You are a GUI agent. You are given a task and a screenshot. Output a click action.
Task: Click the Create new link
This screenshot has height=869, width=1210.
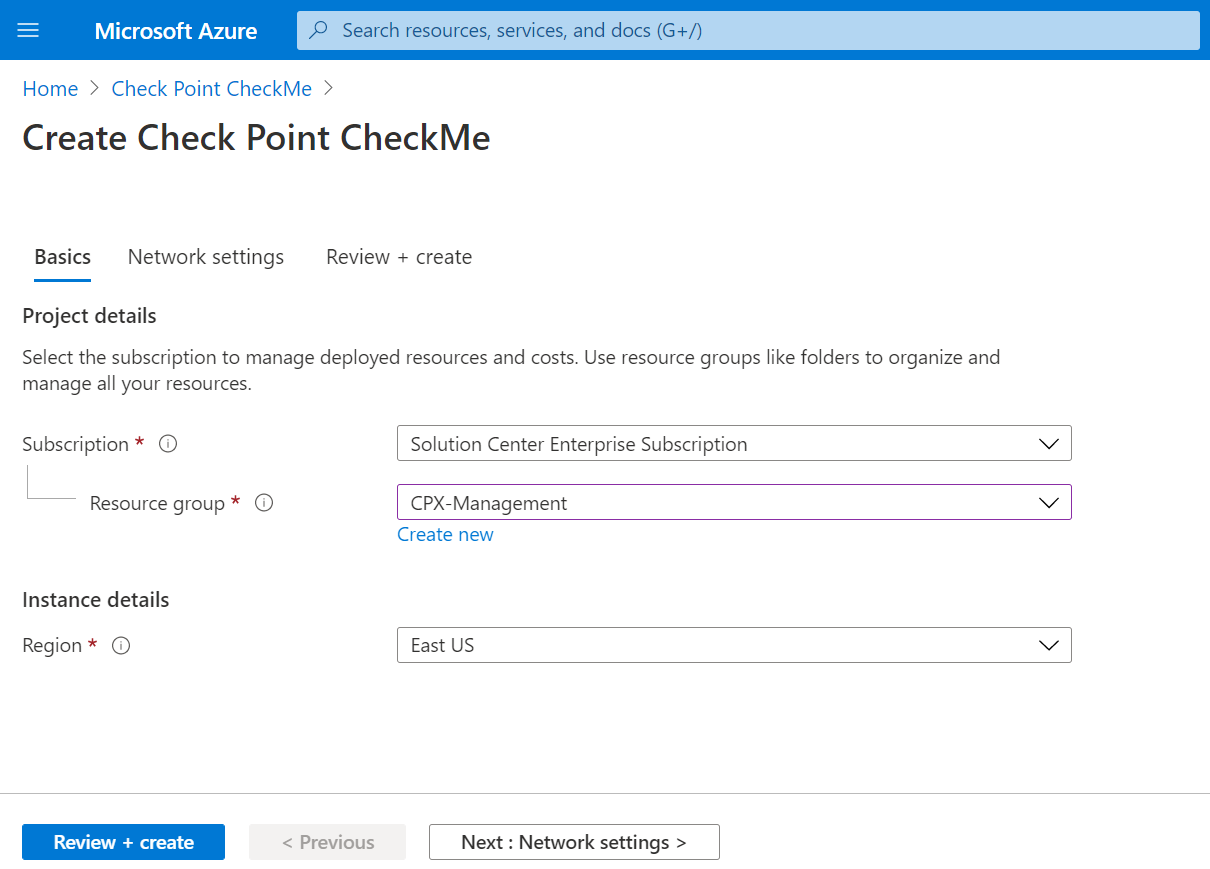[445, 534]
